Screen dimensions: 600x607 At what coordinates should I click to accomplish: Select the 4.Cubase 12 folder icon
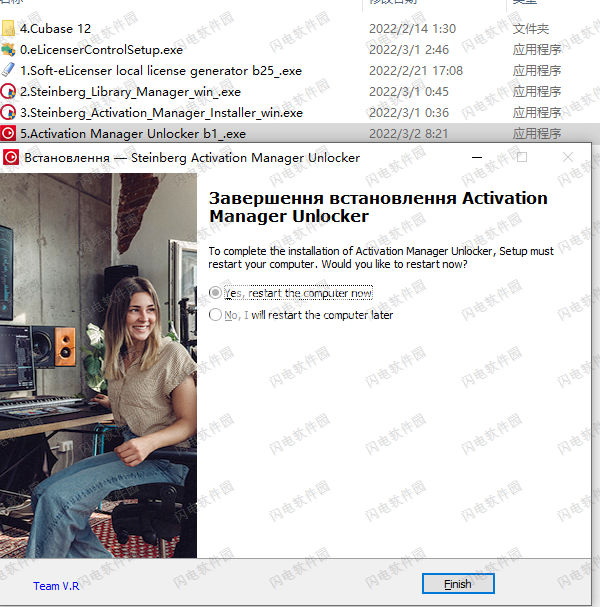coord(8,28)
